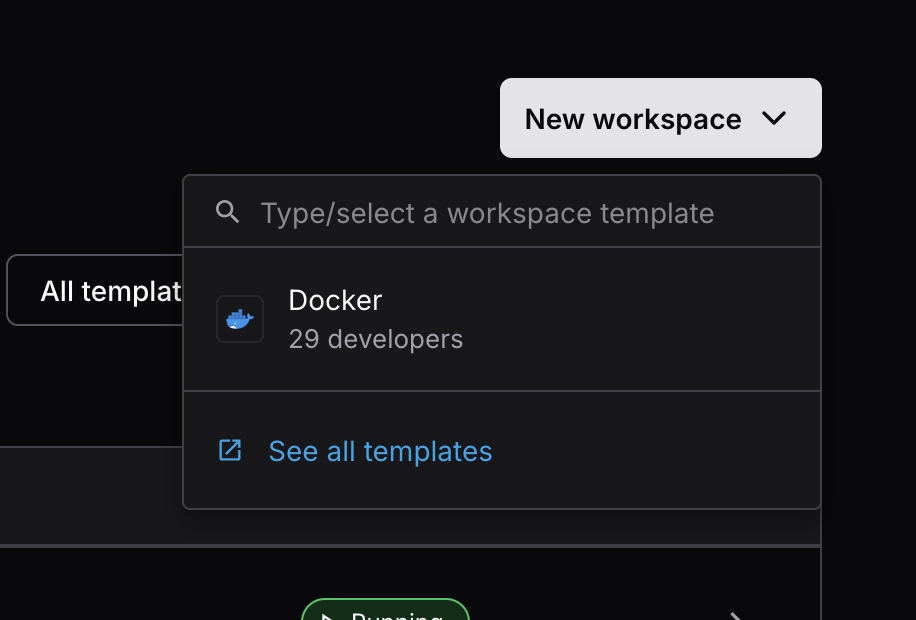This screenshot has height=620, width=916.
Task: Open the All templates filter dropdown
Action: [95, 290]
